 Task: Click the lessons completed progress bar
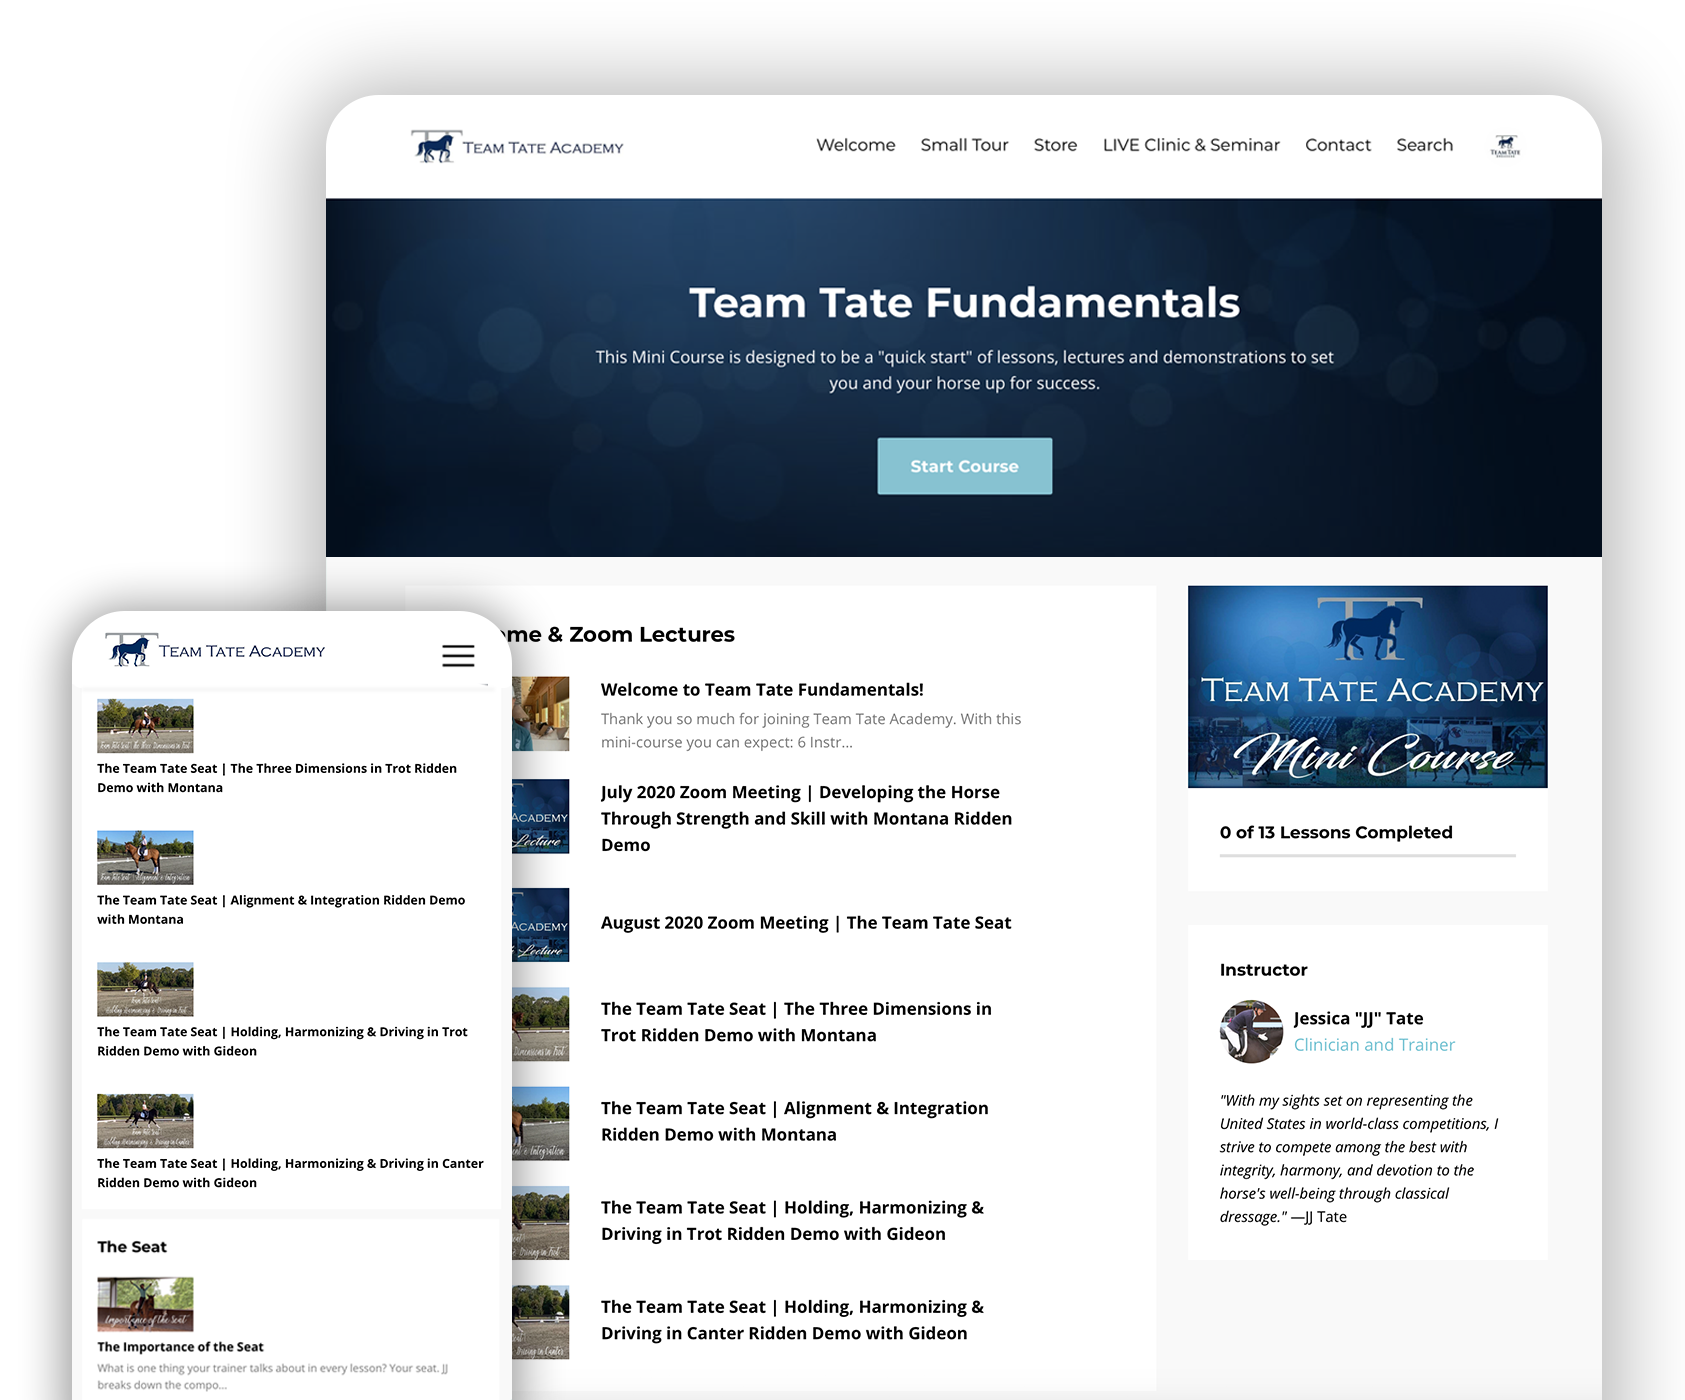point(1368,855)
